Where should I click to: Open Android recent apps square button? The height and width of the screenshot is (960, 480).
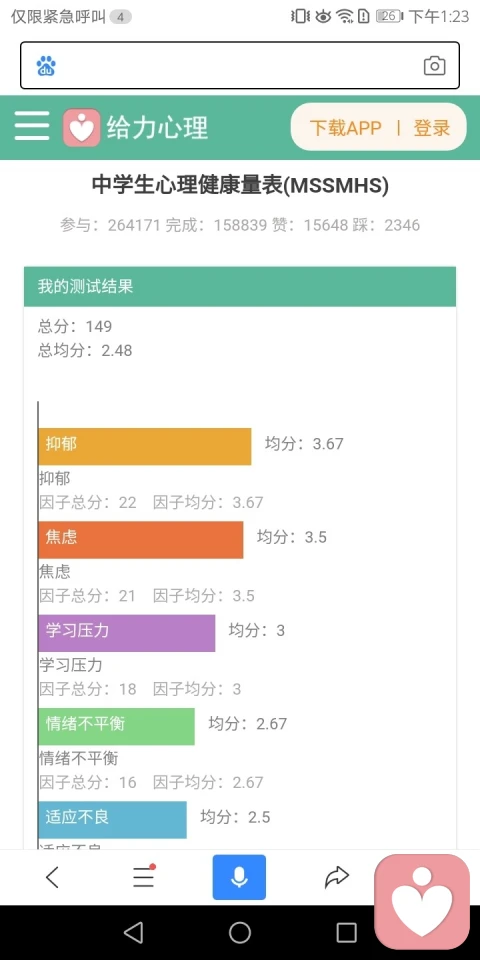[347, 932]
